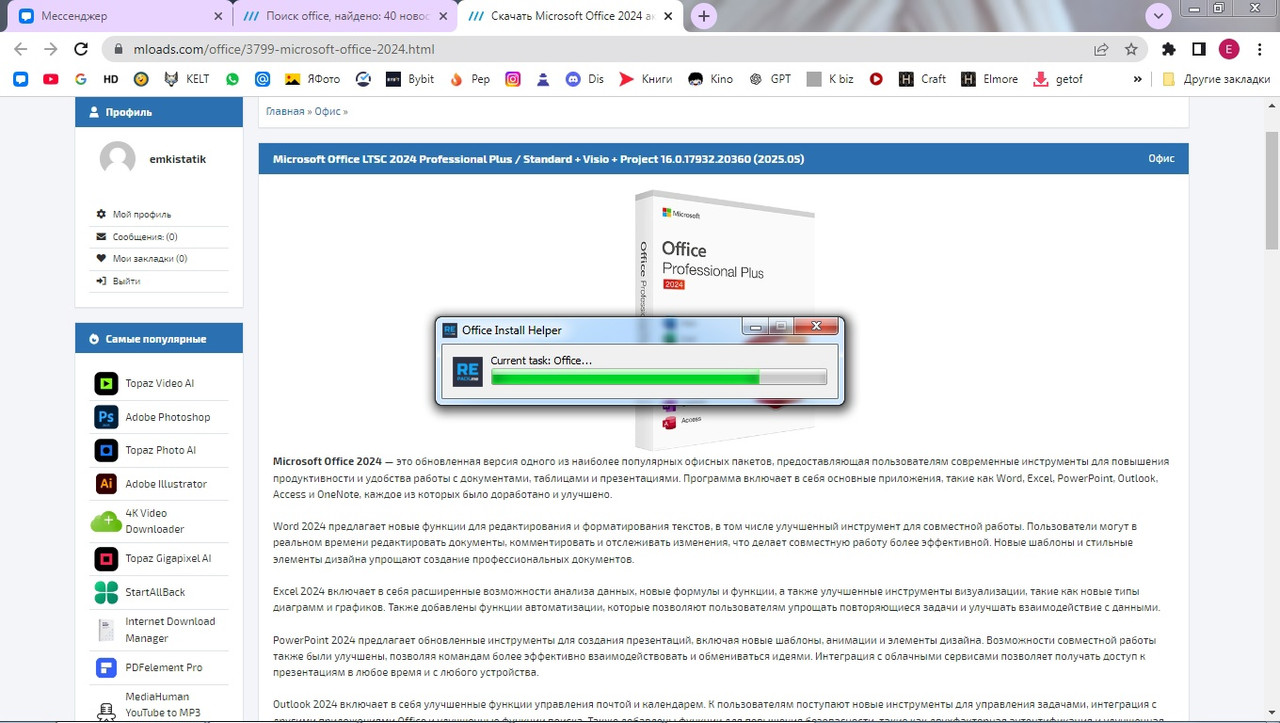
Task: Open the HD bookmark
Action: (111, 79)
